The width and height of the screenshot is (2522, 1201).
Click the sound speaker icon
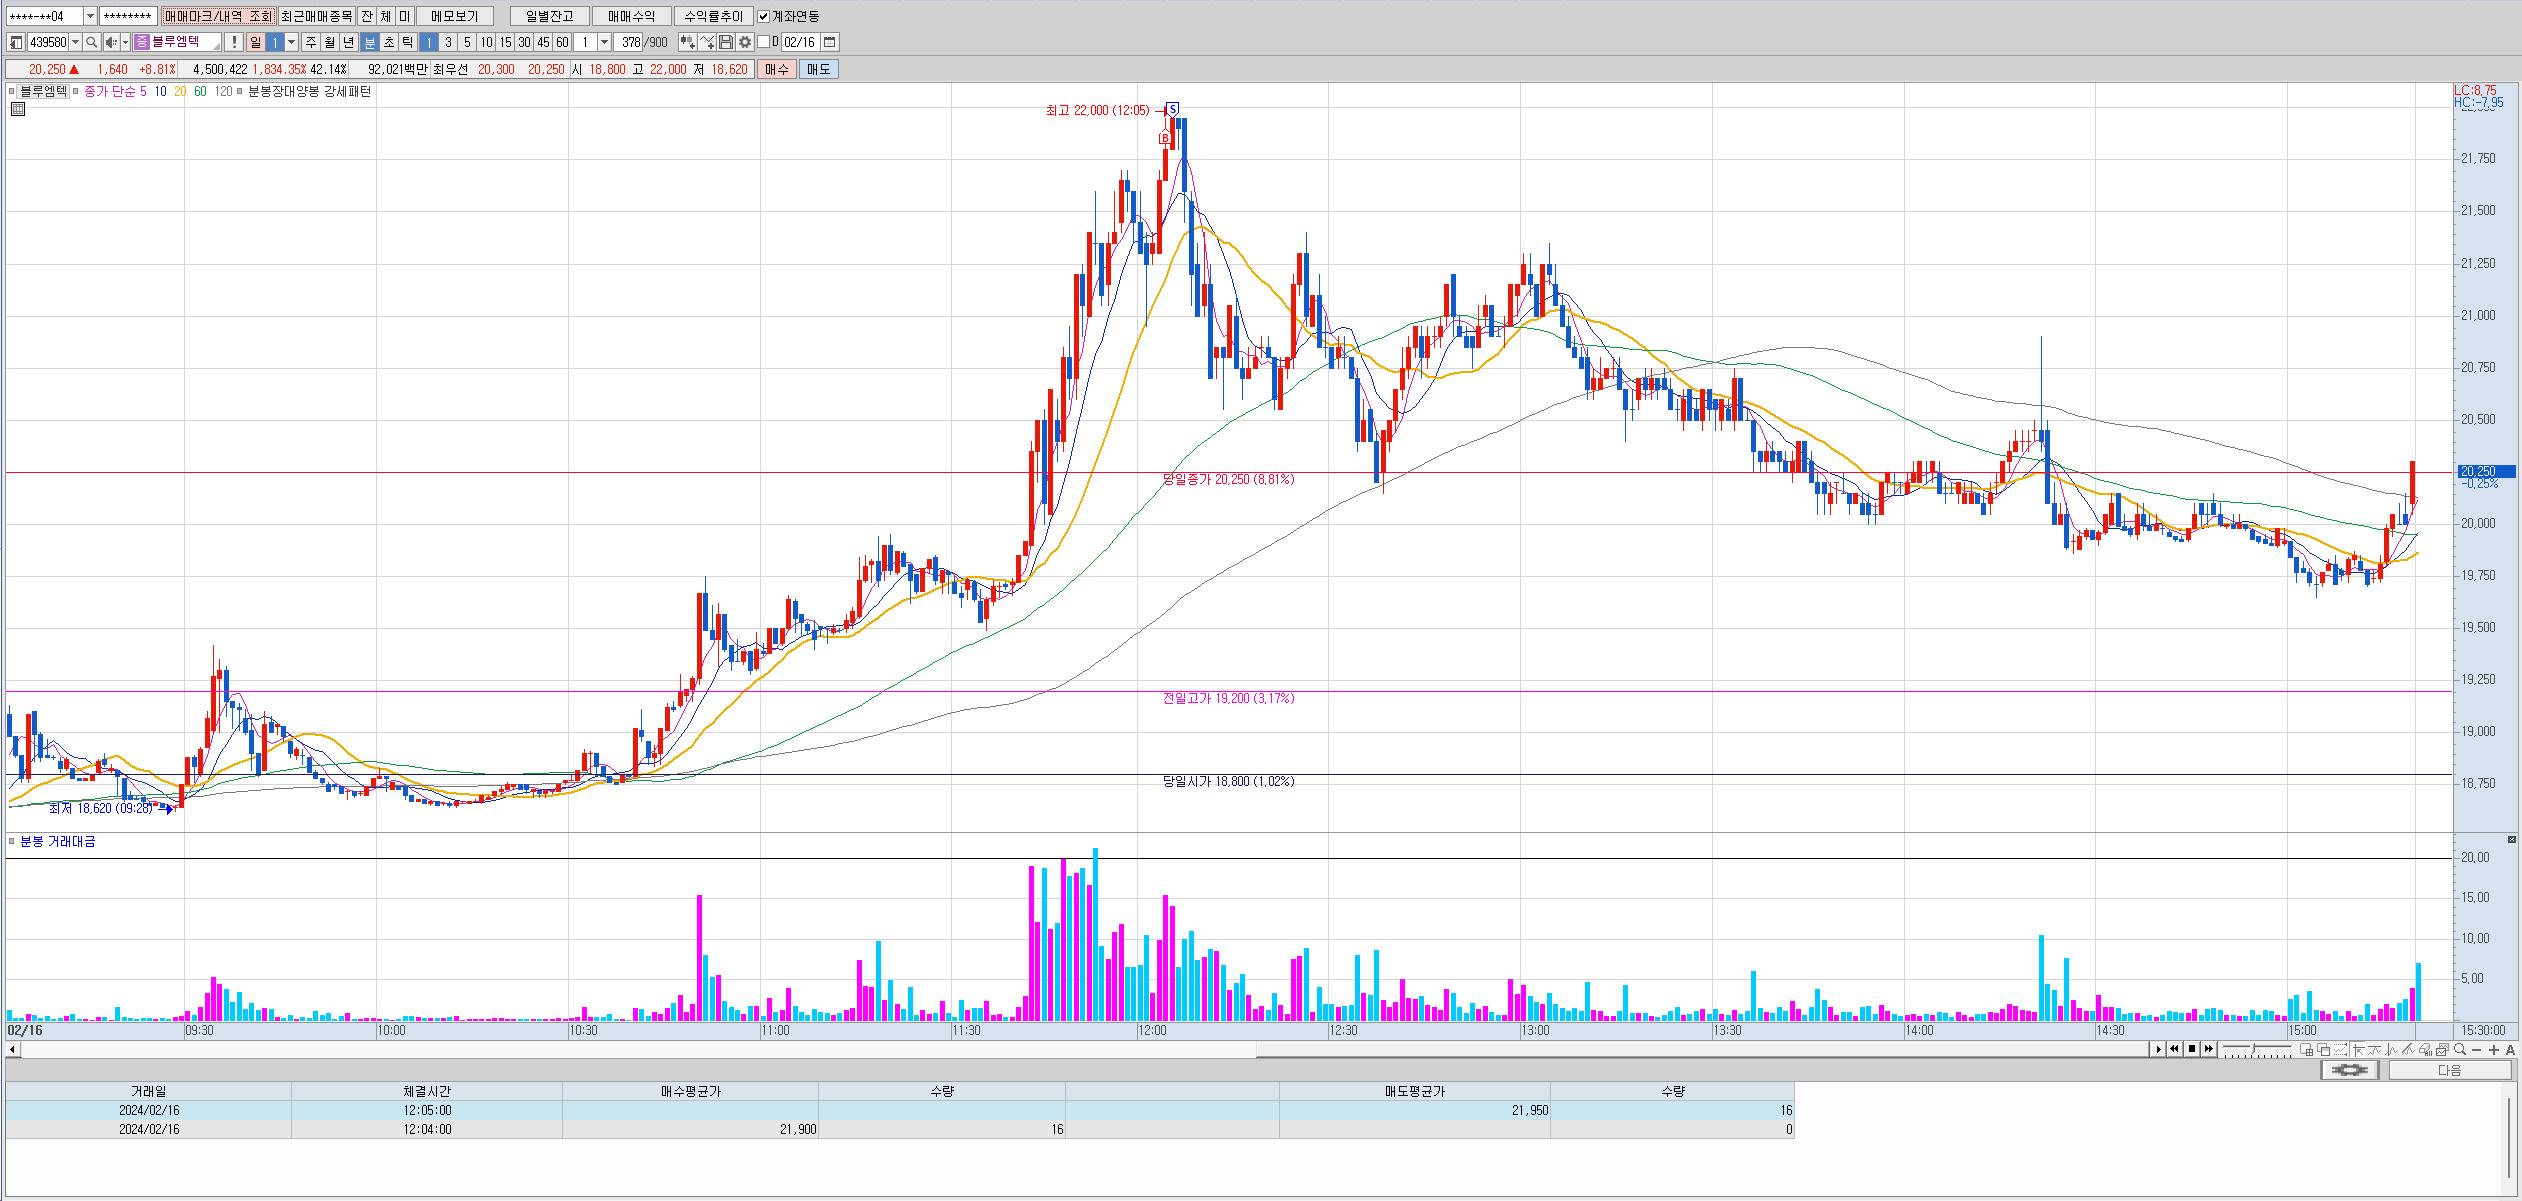point(111,42)
